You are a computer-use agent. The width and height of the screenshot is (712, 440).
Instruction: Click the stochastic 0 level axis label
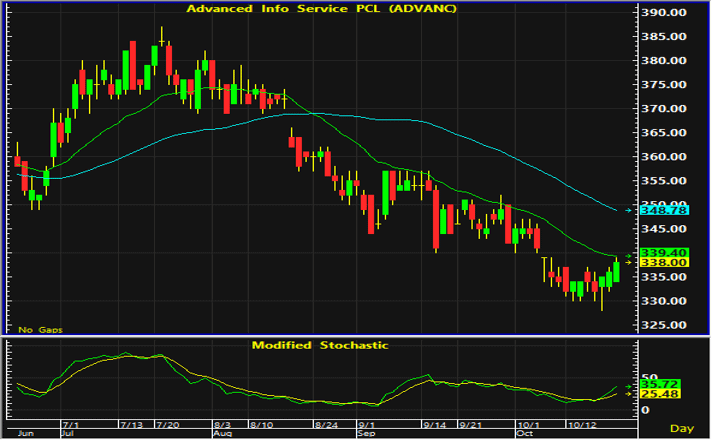[x=645, y=410]
